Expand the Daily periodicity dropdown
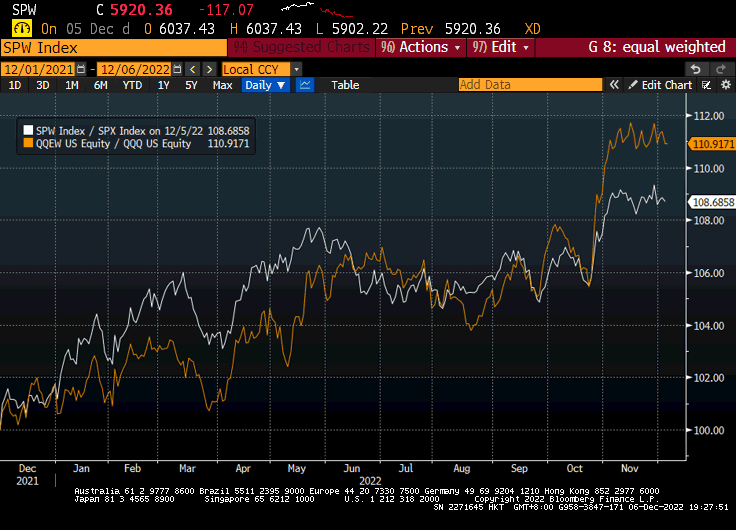 tap(265, 85)
